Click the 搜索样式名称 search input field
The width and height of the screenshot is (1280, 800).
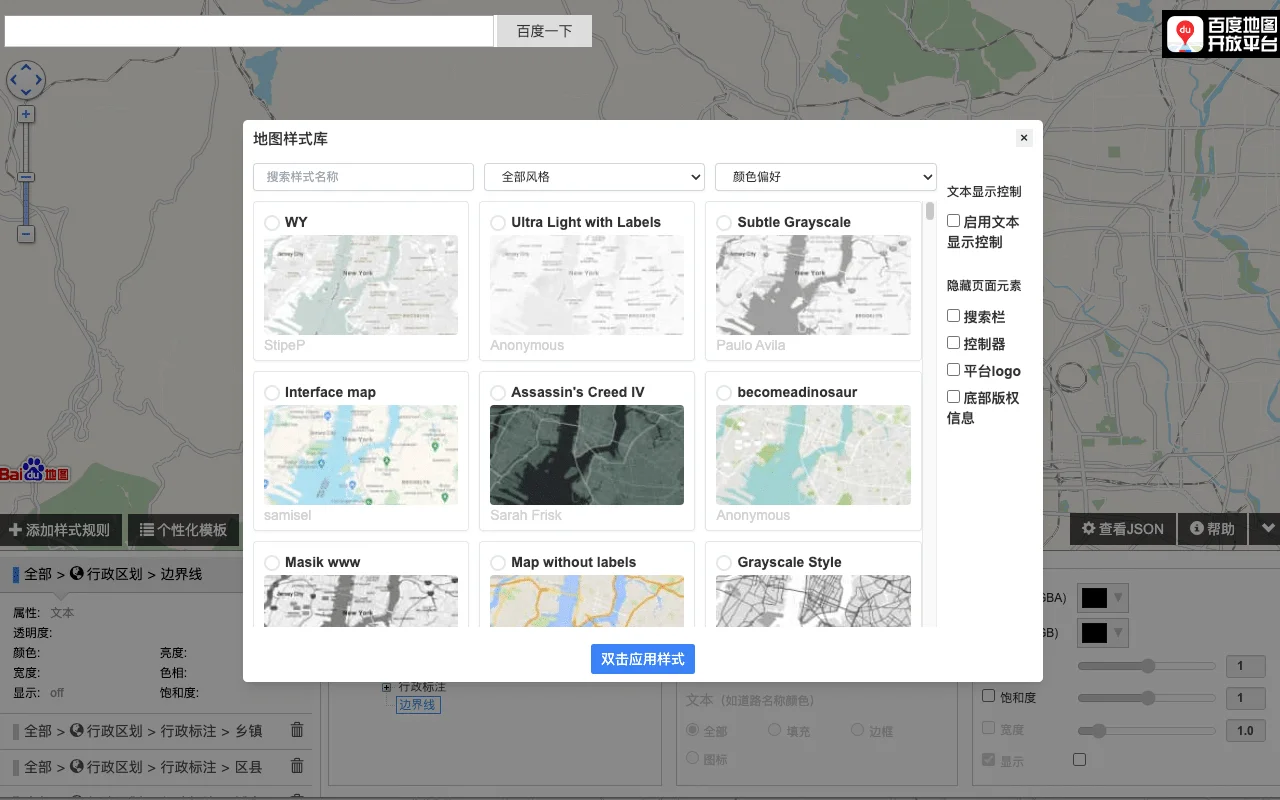point(362,176)
